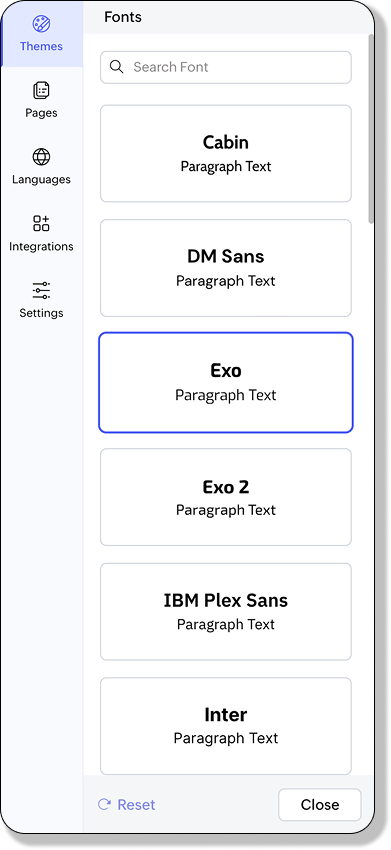Screen dimensions: 391x850
Task: Pick the Exo 2 font option
Action: click(226, 497)
